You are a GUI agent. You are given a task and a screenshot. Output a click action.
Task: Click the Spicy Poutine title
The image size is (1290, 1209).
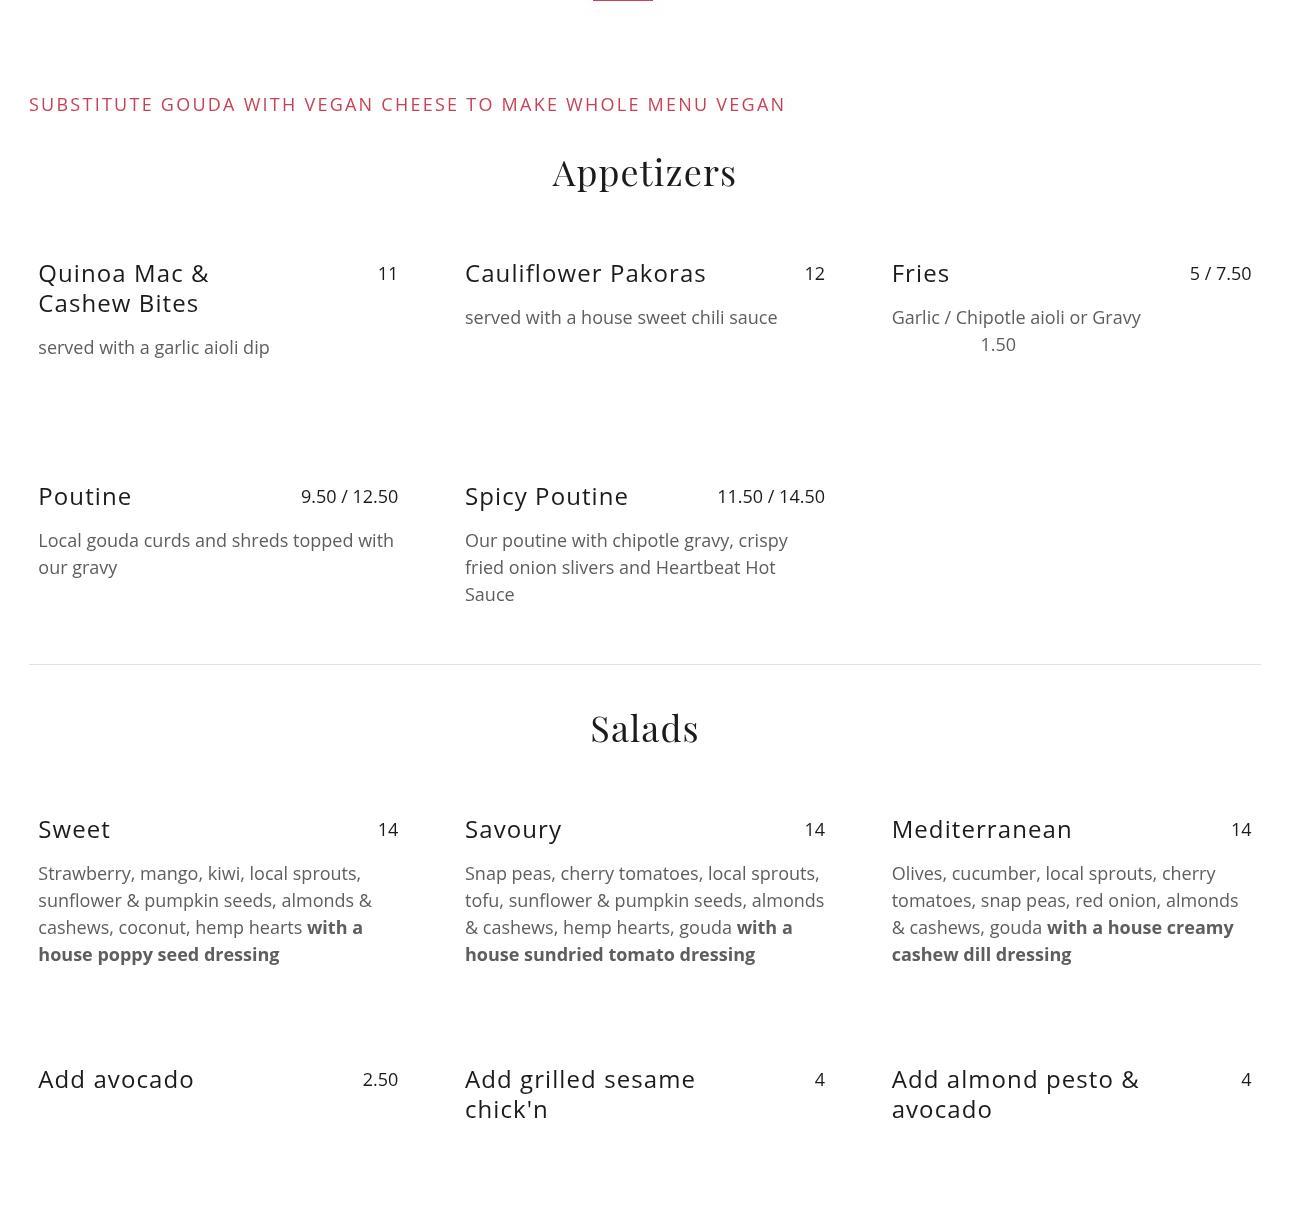[546, 496]
